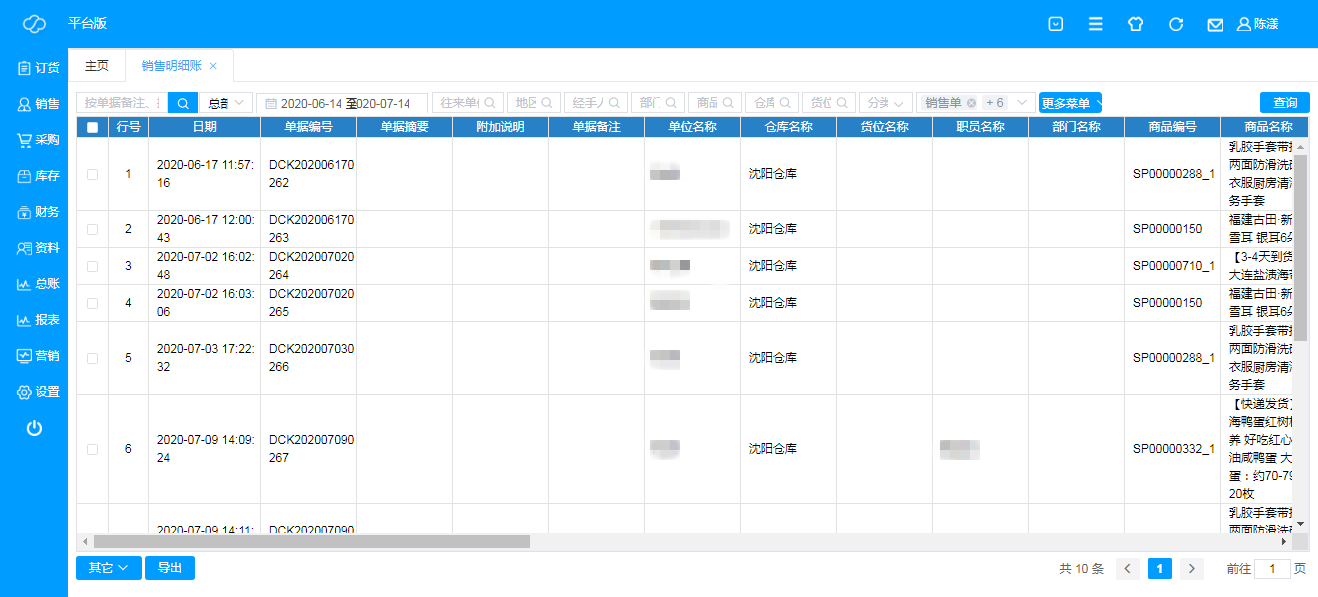Check the checkbox for row 1
The height and width of the screenshot is (597, 1318).
93,174
